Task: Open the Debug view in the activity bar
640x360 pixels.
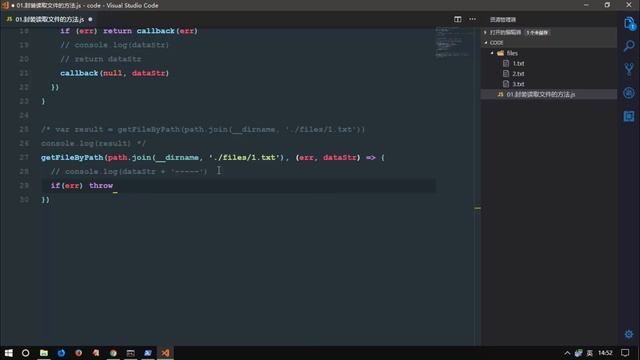Action: 629,93
